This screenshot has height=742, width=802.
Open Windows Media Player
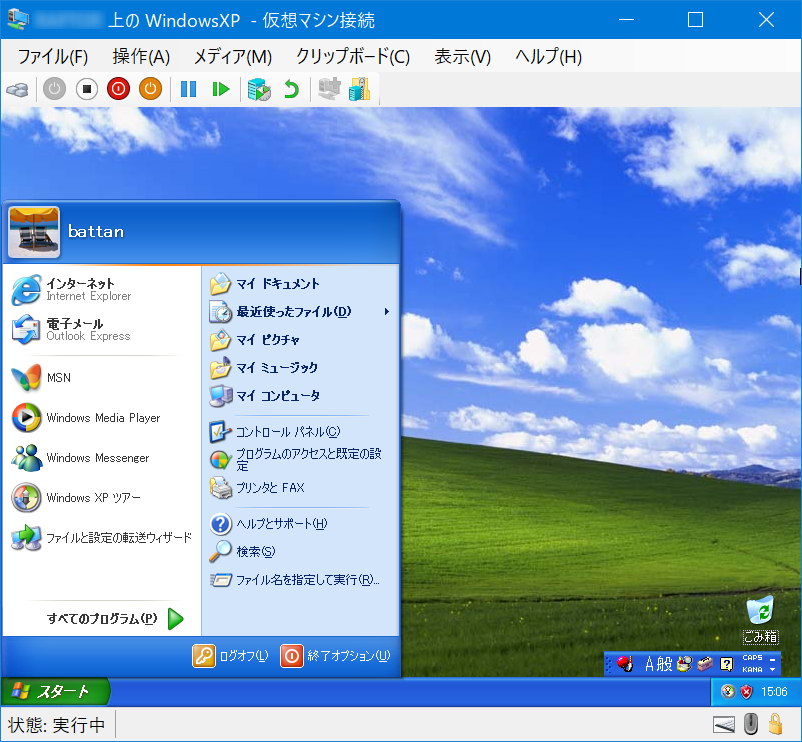102,418
